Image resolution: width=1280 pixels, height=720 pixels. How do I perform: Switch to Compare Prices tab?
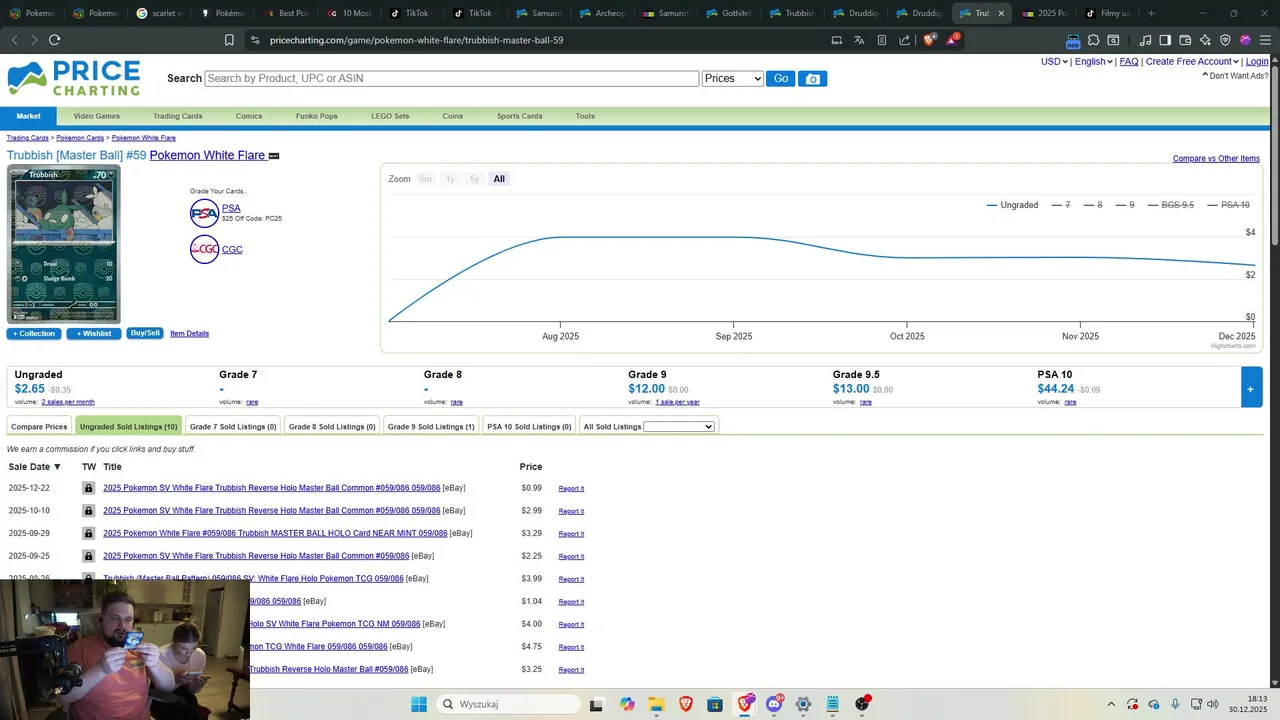tap(39, 427)
